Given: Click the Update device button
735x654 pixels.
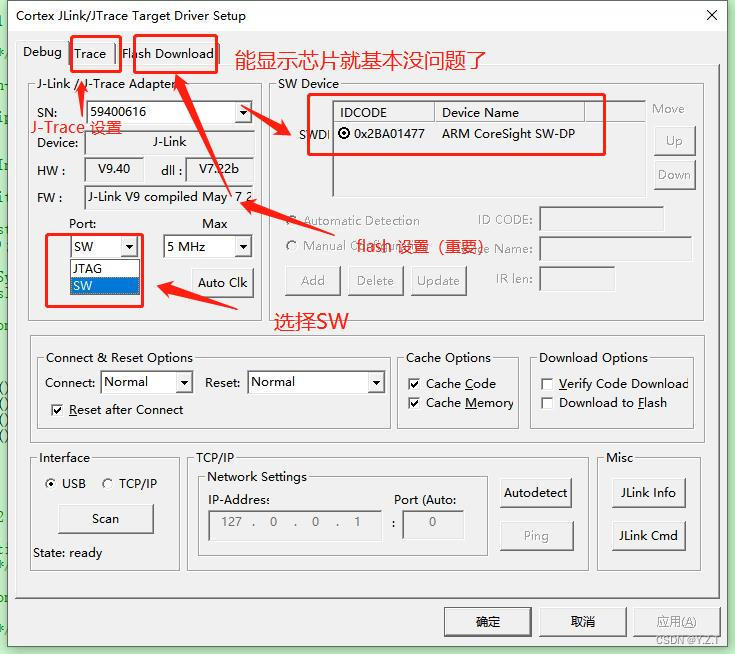Looking at the screenshot, I should click(438, 281).
